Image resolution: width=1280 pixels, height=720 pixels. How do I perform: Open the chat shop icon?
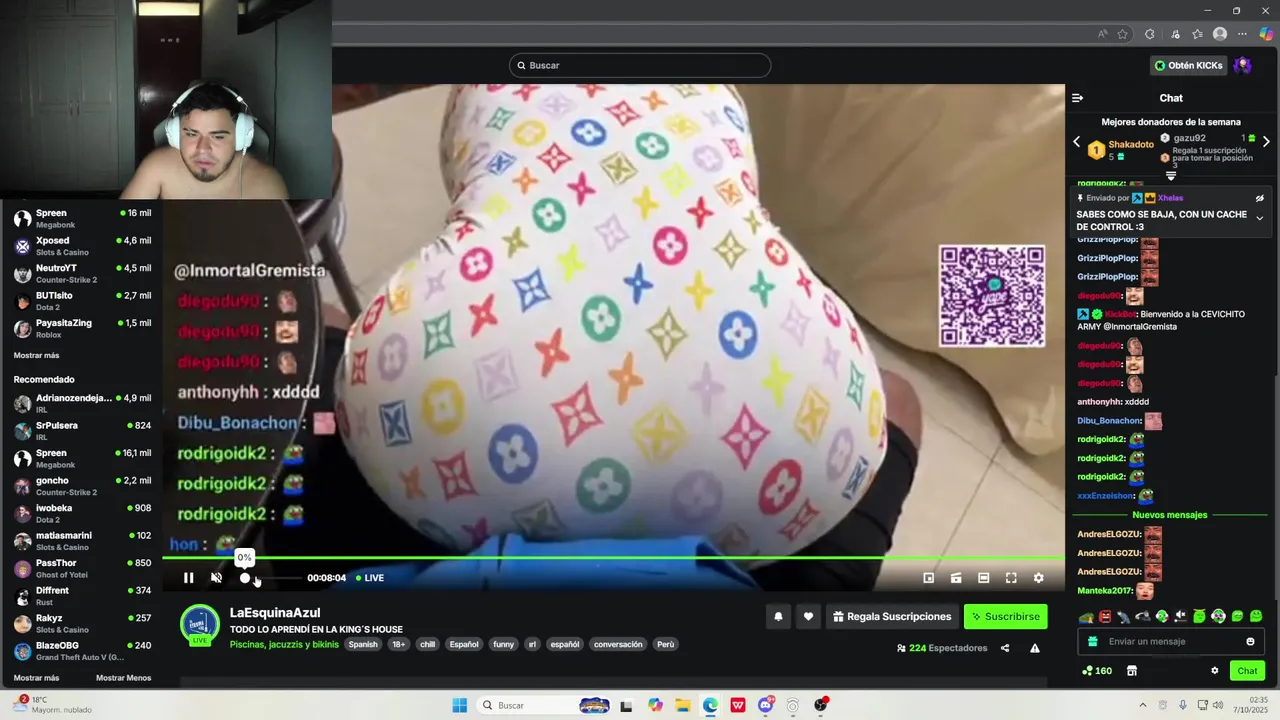pos(1132,671)
